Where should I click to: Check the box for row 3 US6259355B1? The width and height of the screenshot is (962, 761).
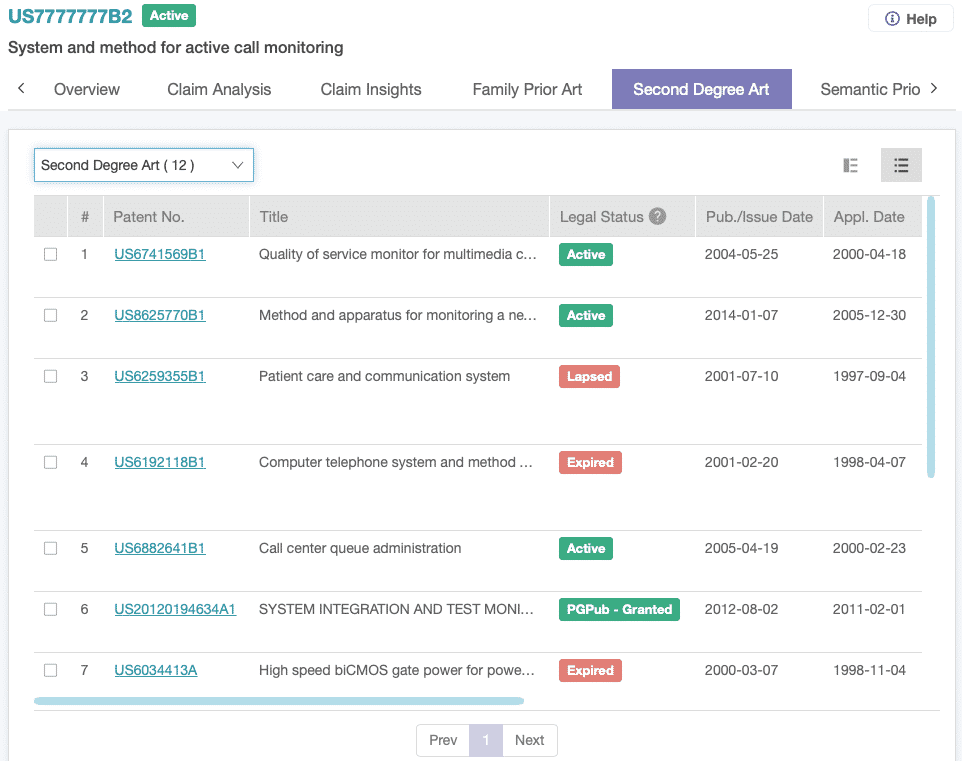(50, 376)
